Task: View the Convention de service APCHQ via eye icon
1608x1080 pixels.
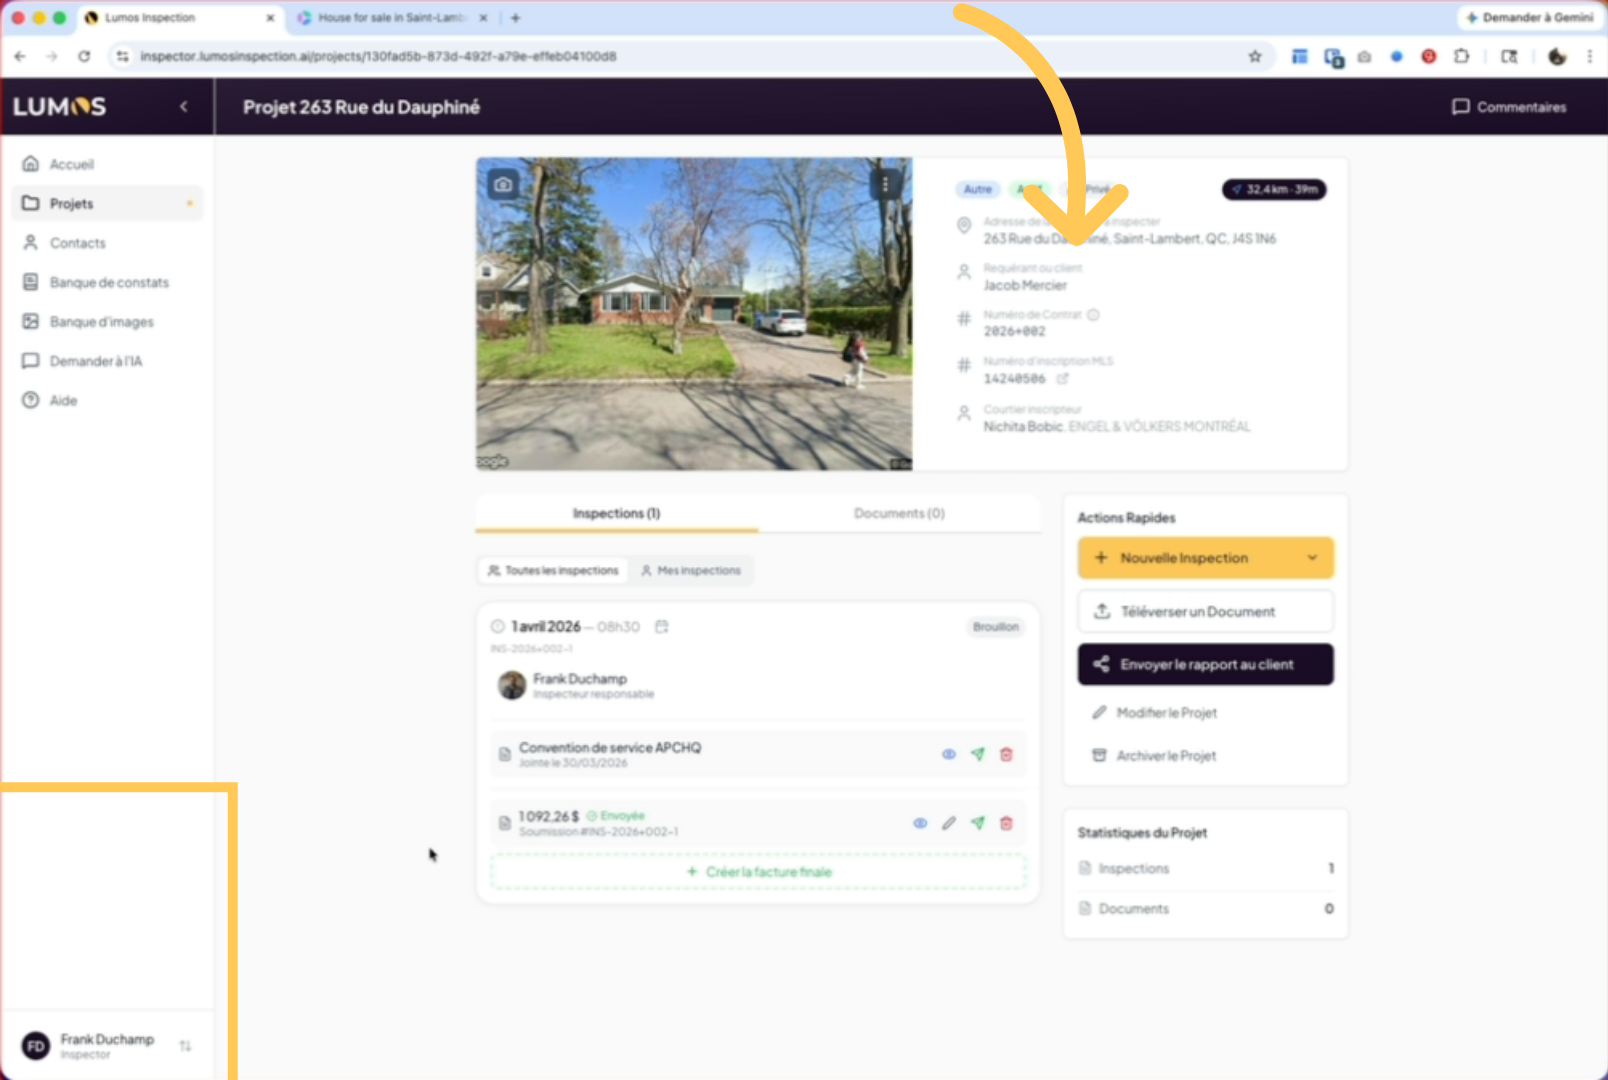Action: coord(948,755)
